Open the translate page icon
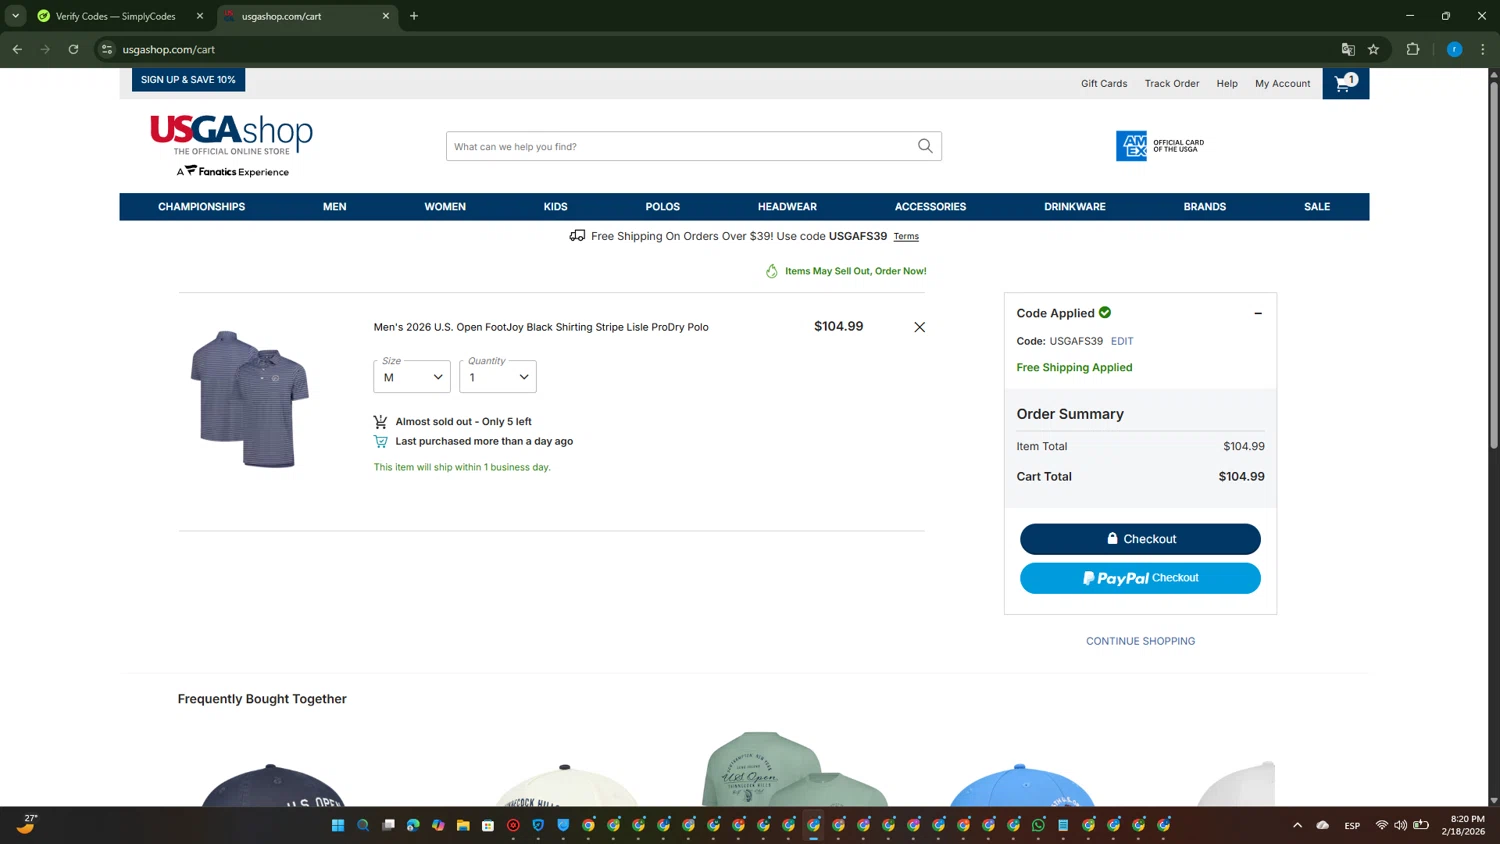 (x=1348, y=49)
